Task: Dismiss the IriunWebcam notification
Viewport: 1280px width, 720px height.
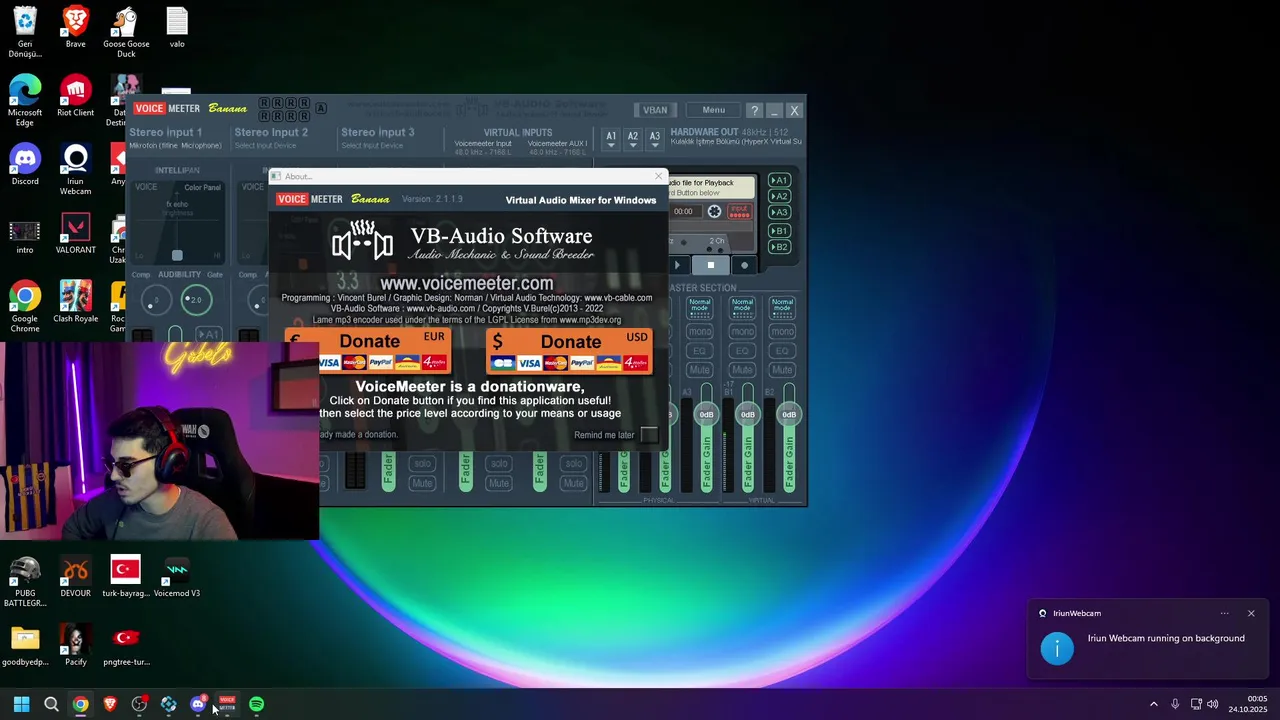Action: point(1251,613)
